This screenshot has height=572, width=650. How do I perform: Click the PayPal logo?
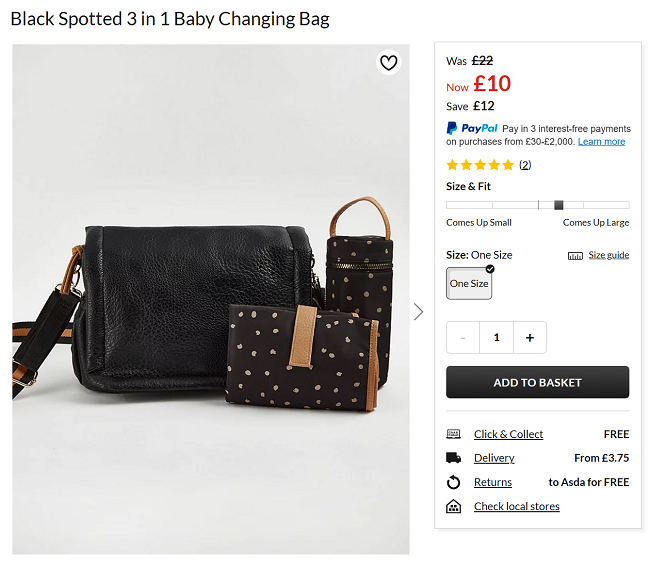(x=472, y=128)
